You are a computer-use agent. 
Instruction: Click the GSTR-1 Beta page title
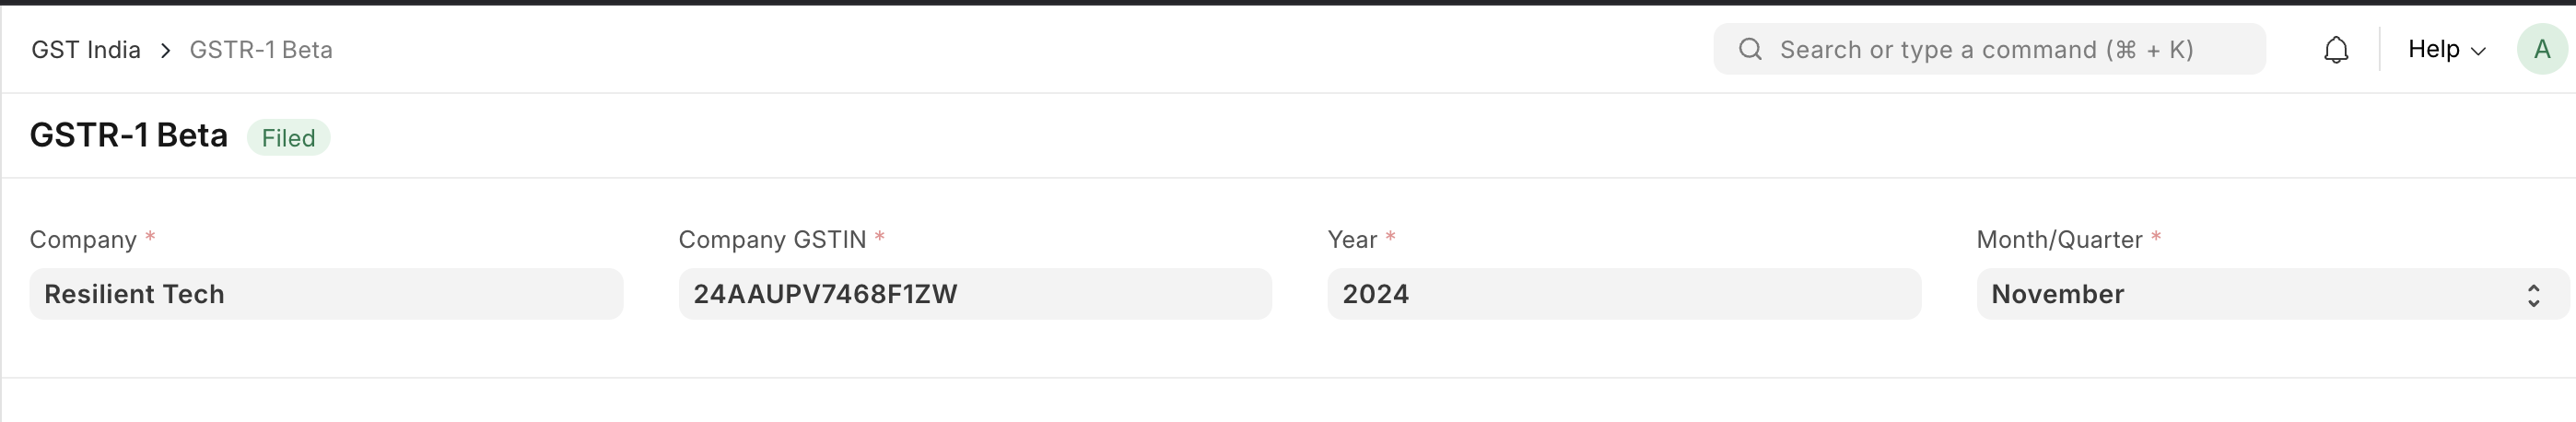click(x=129, y=135)
